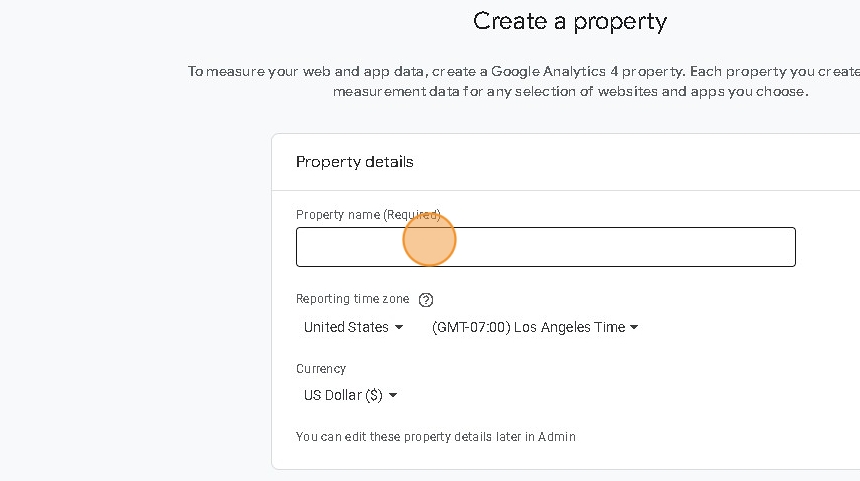This screenshot has height=481, width=860.
Task: Click the "(GMT-07:00)" offset text
Action: tap(470, 327)
